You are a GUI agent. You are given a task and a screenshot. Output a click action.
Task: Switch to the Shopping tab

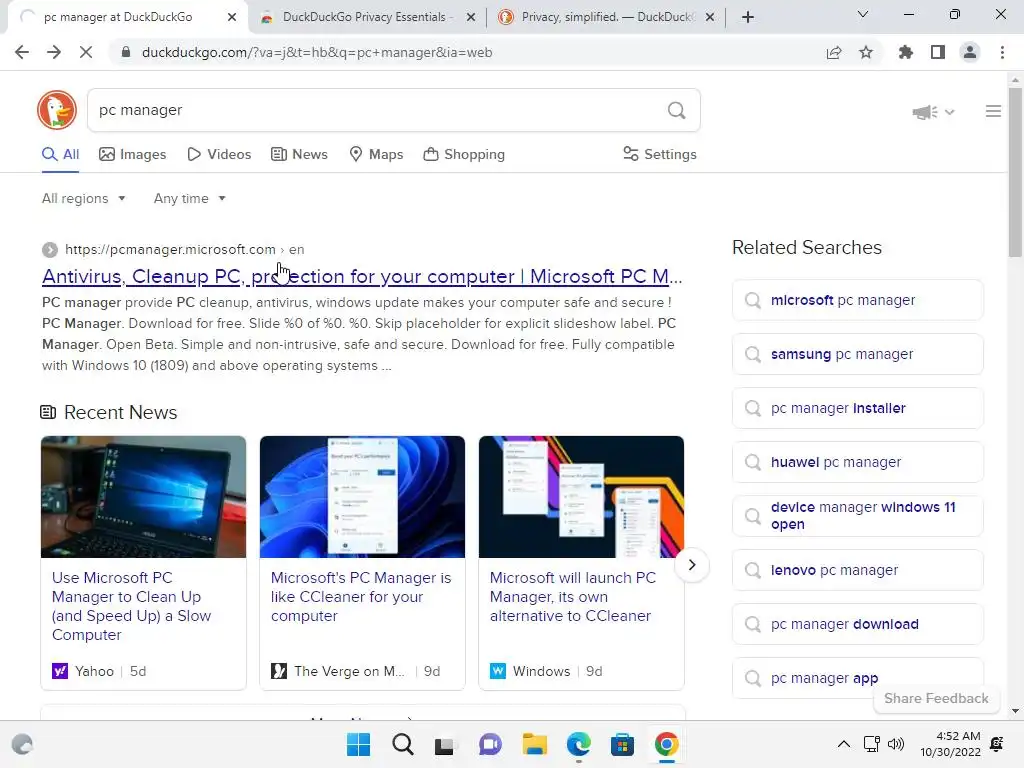[x=464, y=155]
